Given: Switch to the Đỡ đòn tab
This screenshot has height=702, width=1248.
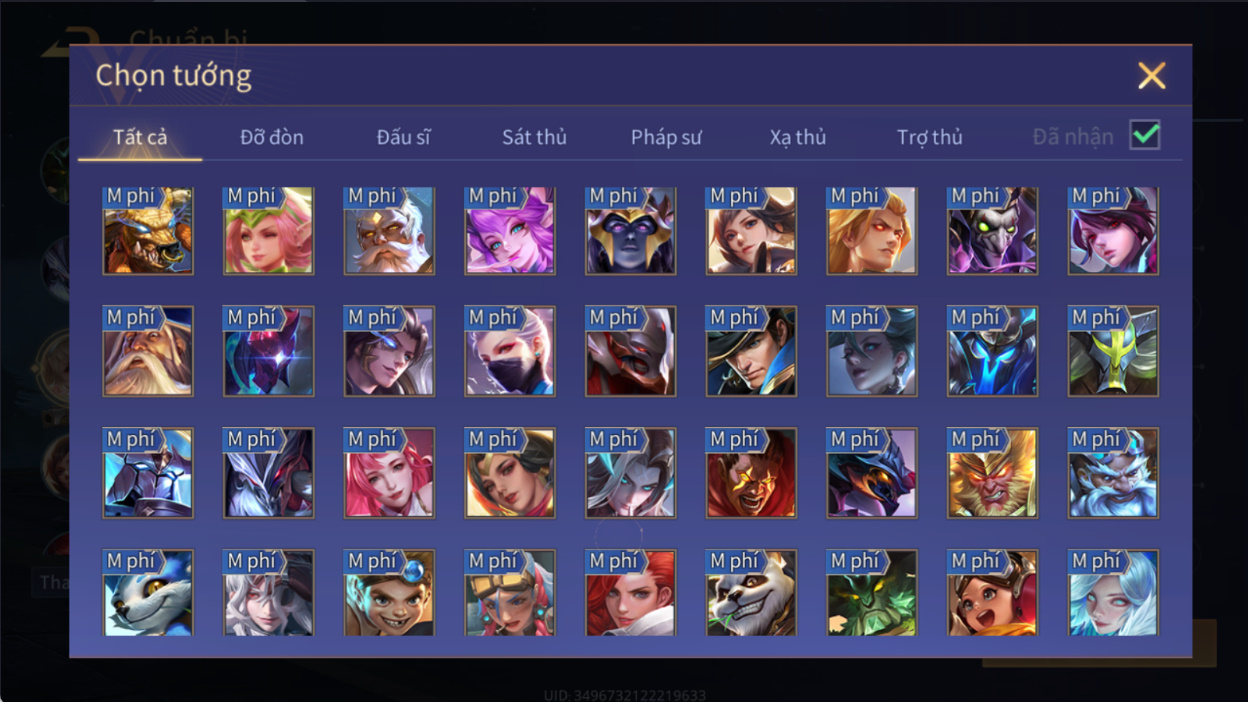Looking at the screenshot, I should [272, 137].
